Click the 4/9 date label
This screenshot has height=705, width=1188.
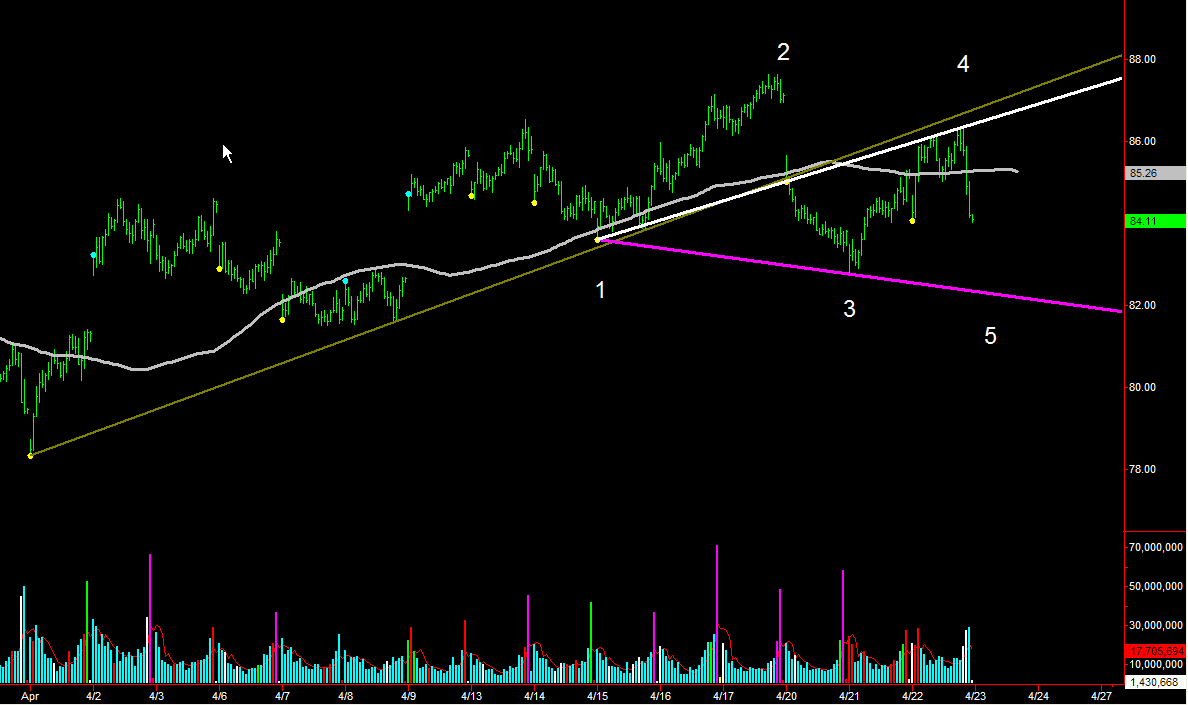408,696
